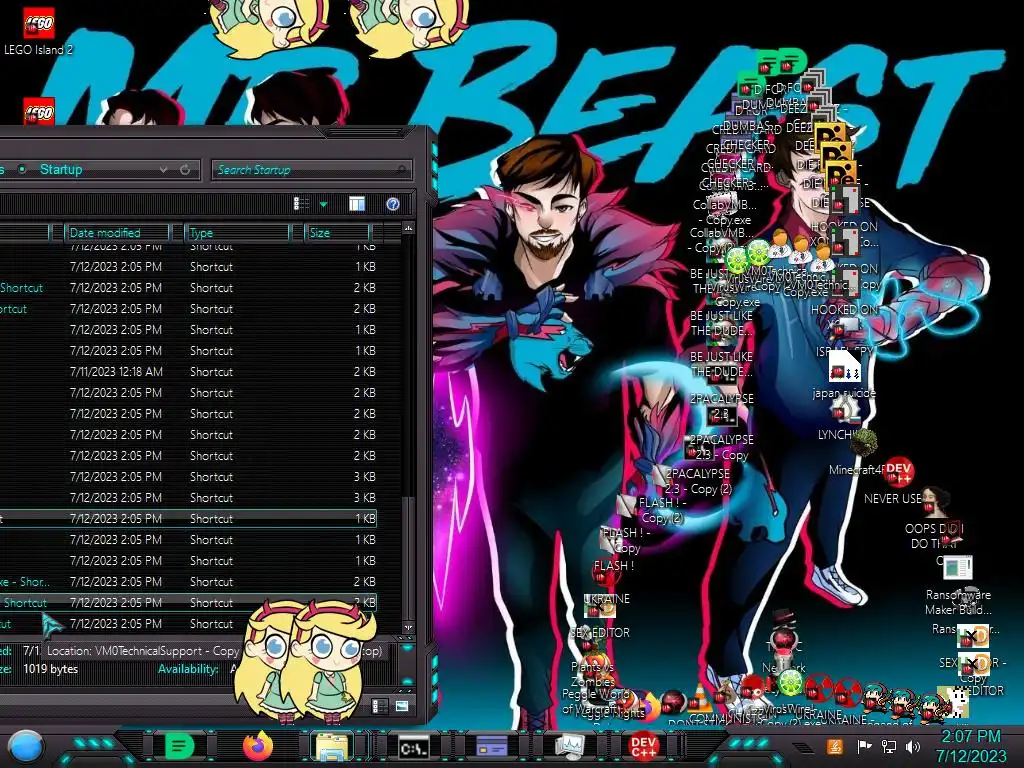Click the volume speaker tray icon
This screenshot has width=1024, height=768.
tap(914, 746)
